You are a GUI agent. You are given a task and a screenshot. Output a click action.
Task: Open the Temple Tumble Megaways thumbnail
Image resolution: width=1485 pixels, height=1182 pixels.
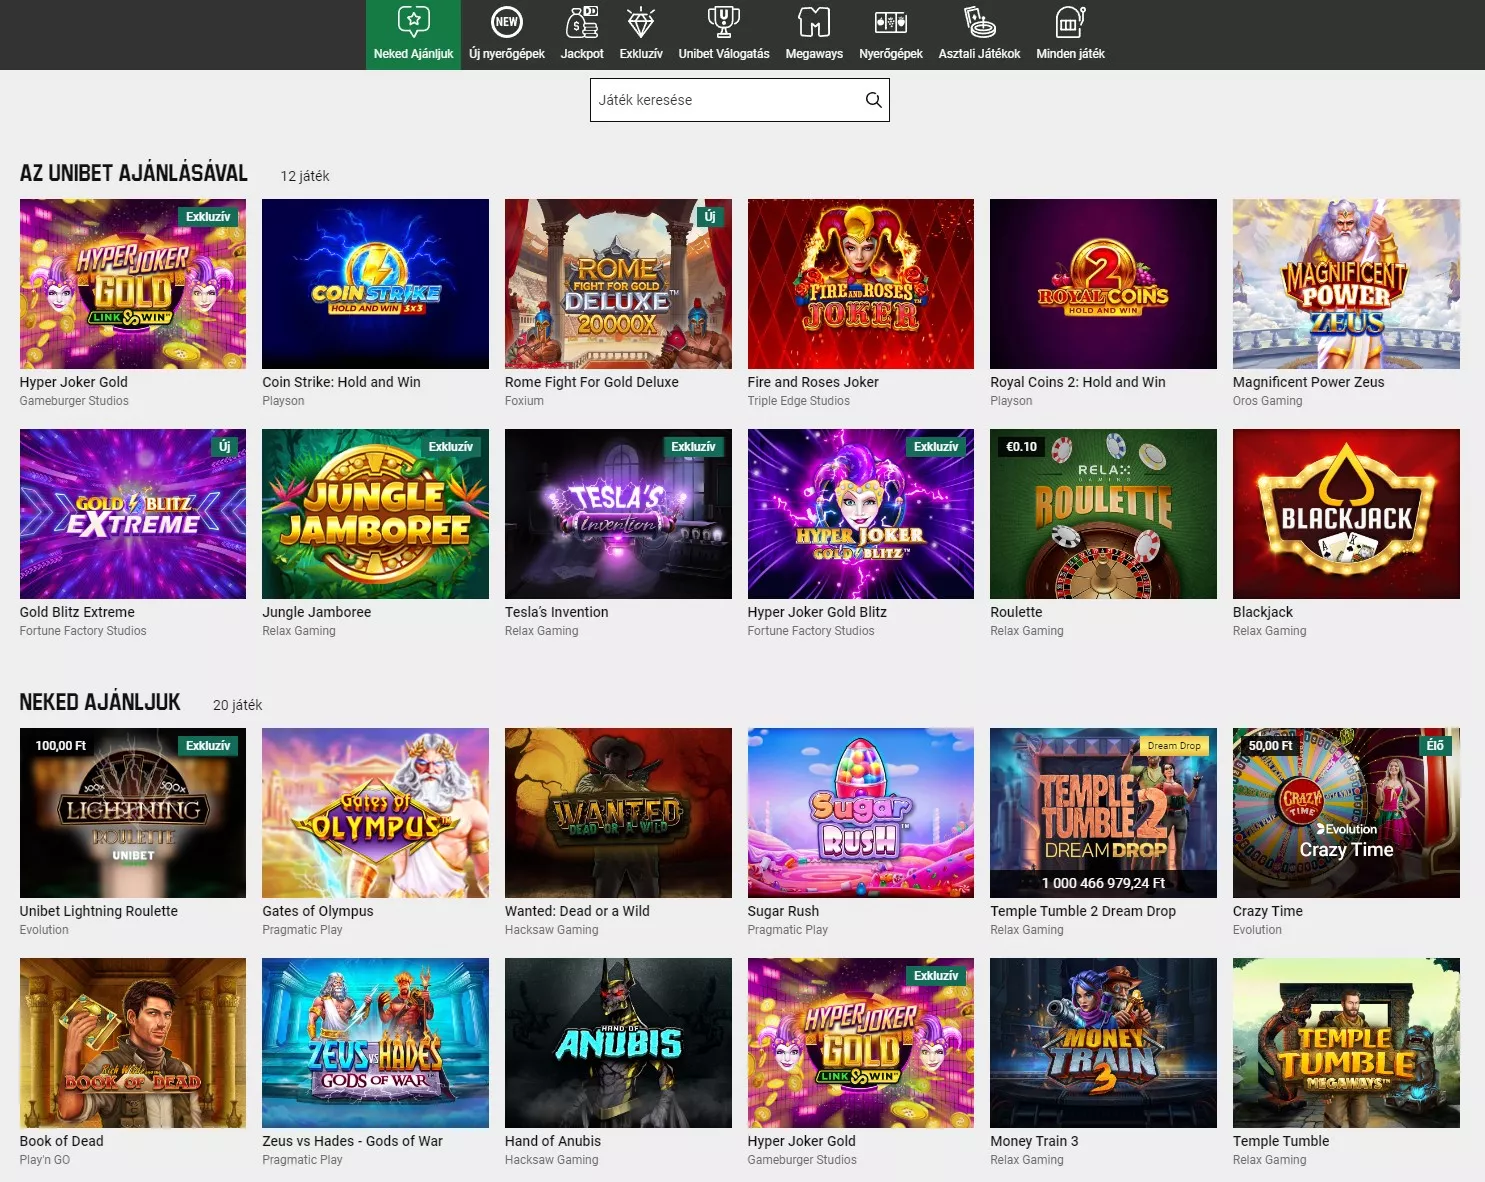pos(1345,1042)
